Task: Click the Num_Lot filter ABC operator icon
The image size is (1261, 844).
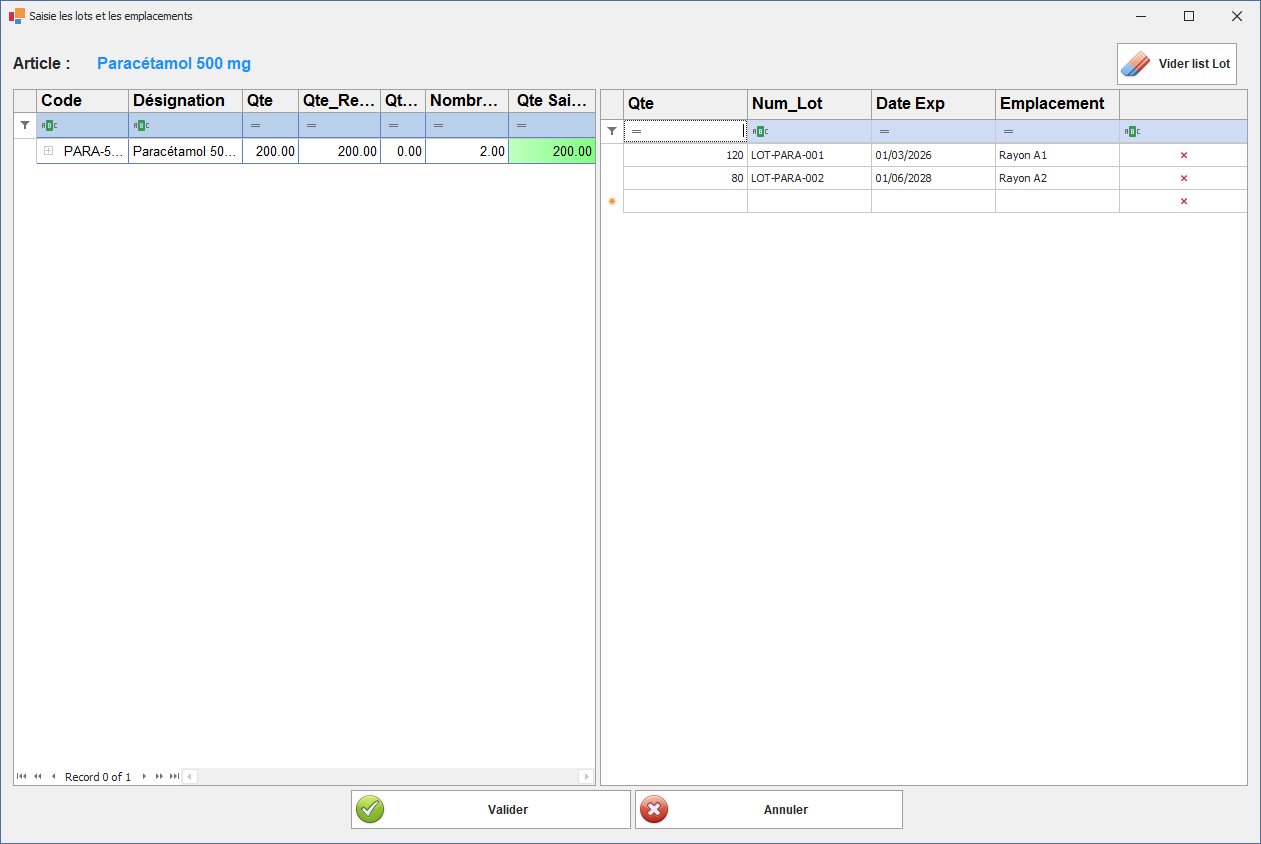Action: [759, 132]
